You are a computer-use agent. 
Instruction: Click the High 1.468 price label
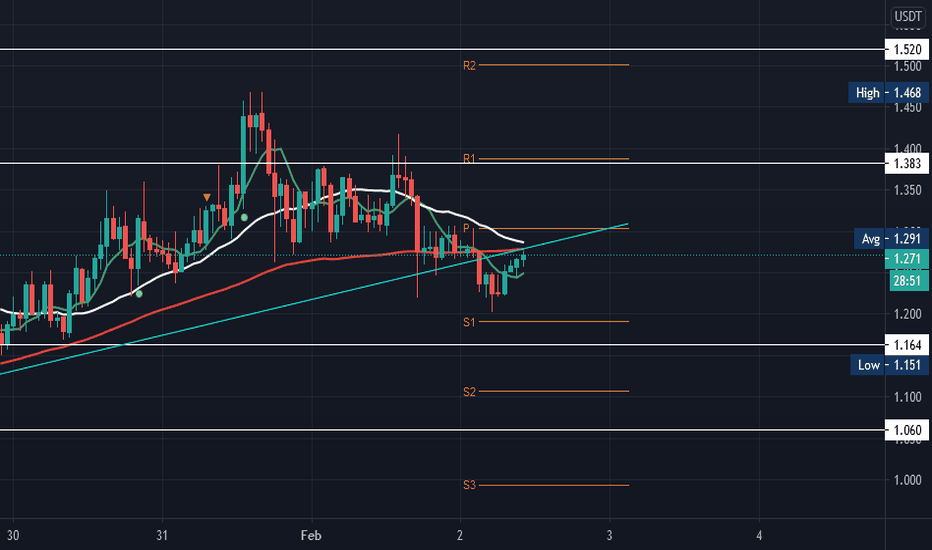point(888,93)
